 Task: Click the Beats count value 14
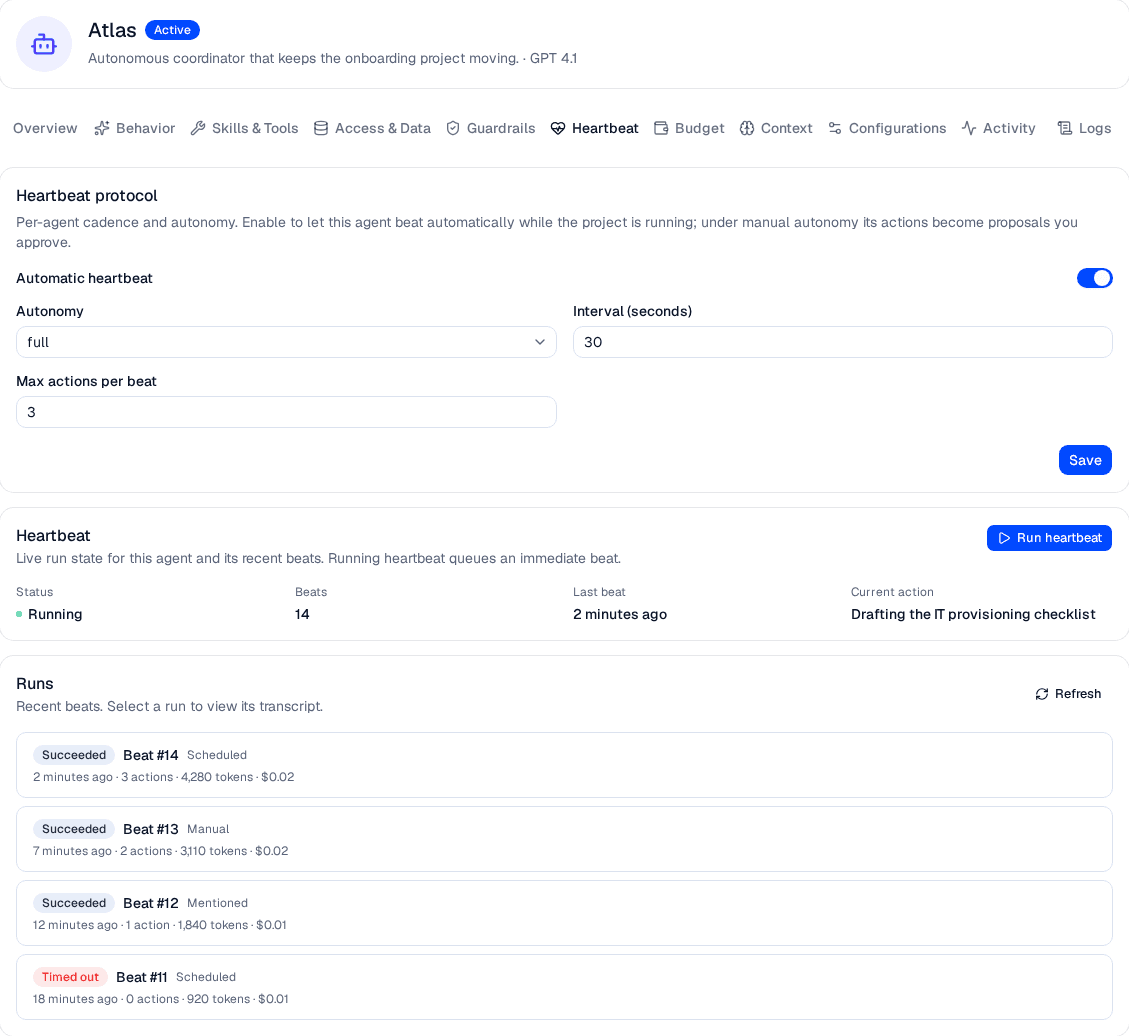302,614
